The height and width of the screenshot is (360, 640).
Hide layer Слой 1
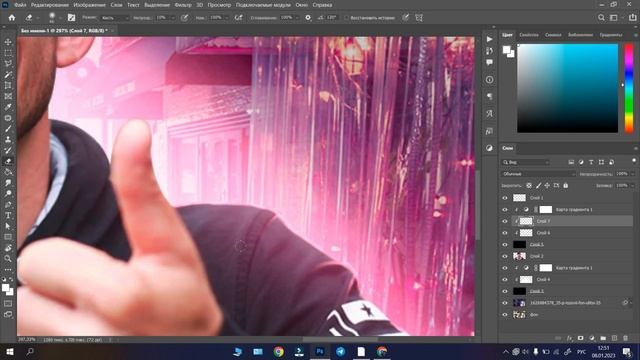pyautogui.click(x=505, y=198)
